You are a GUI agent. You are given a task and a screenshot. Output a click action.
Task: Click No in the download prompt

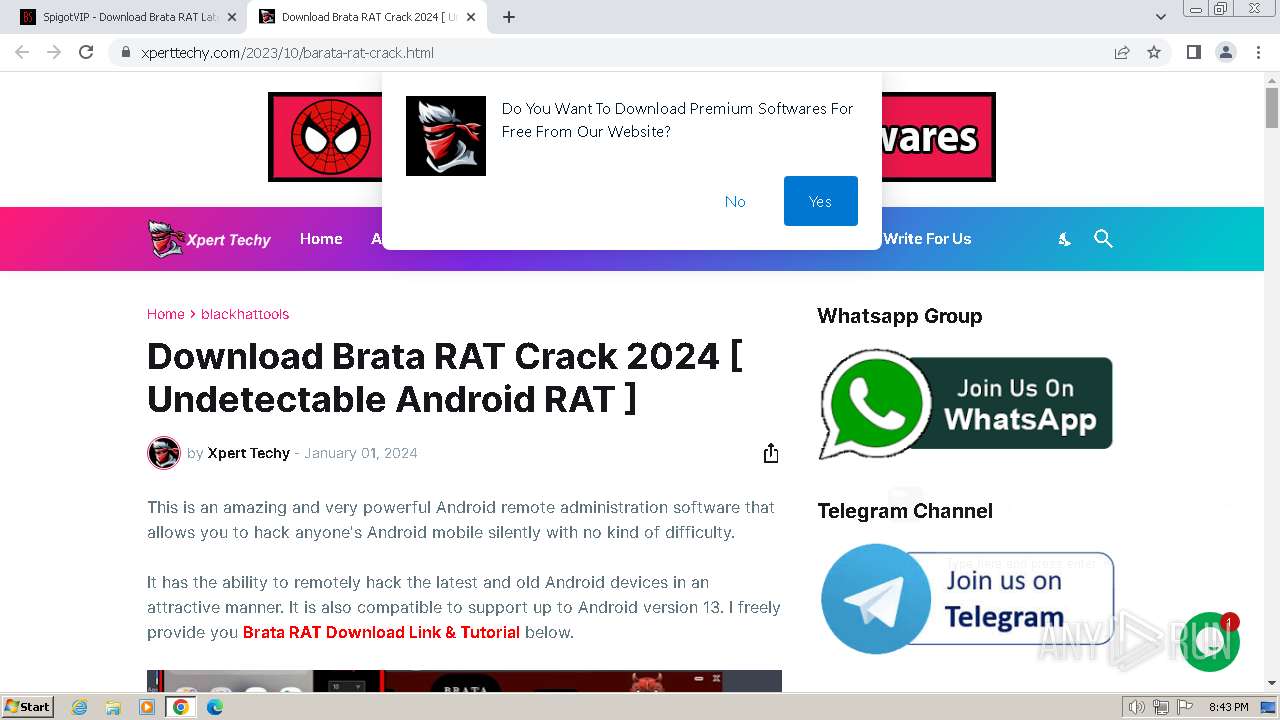pyautogui.click(x=735, y=201)
